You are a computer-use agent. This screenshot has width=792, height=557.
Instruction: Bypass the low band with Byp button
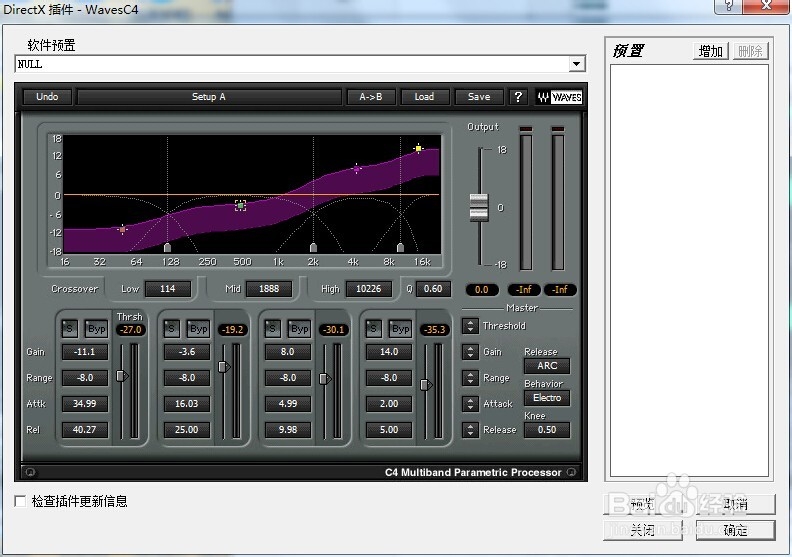(96, 329)
